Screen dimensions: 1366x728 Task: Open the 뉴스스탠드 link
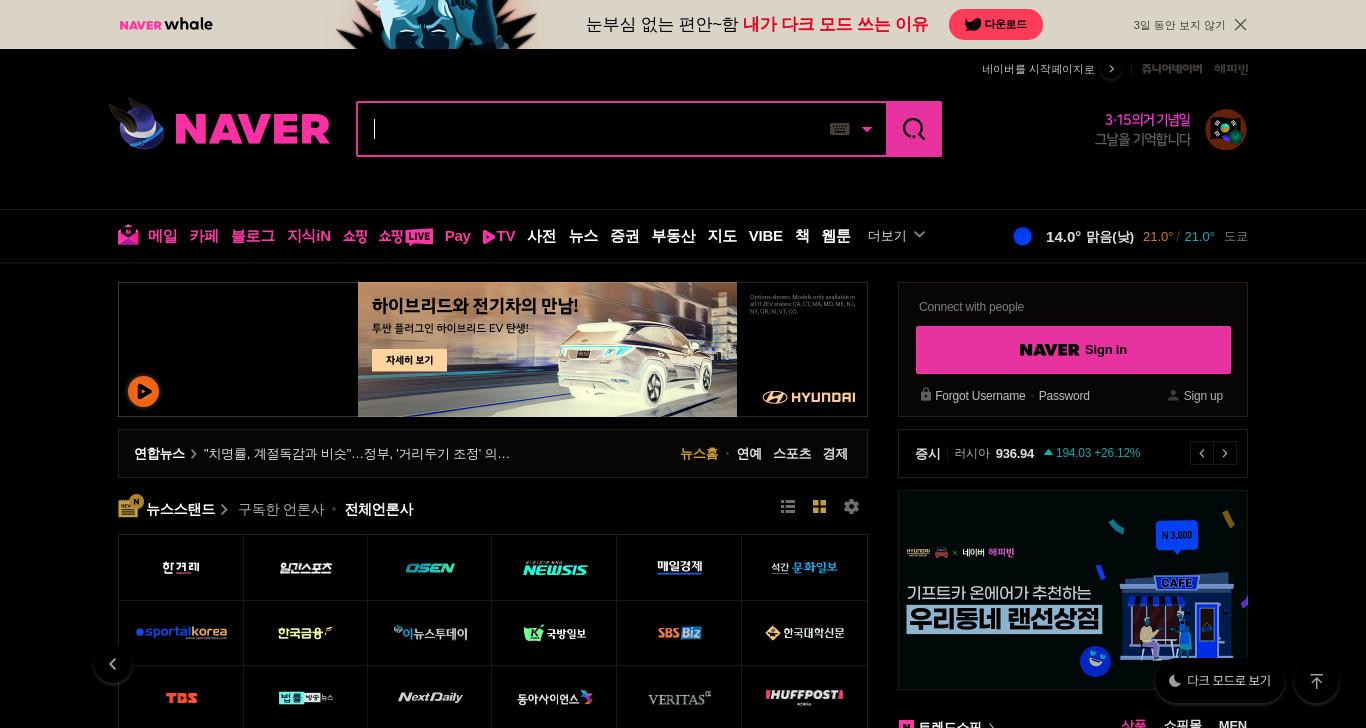tap(180, 509)
